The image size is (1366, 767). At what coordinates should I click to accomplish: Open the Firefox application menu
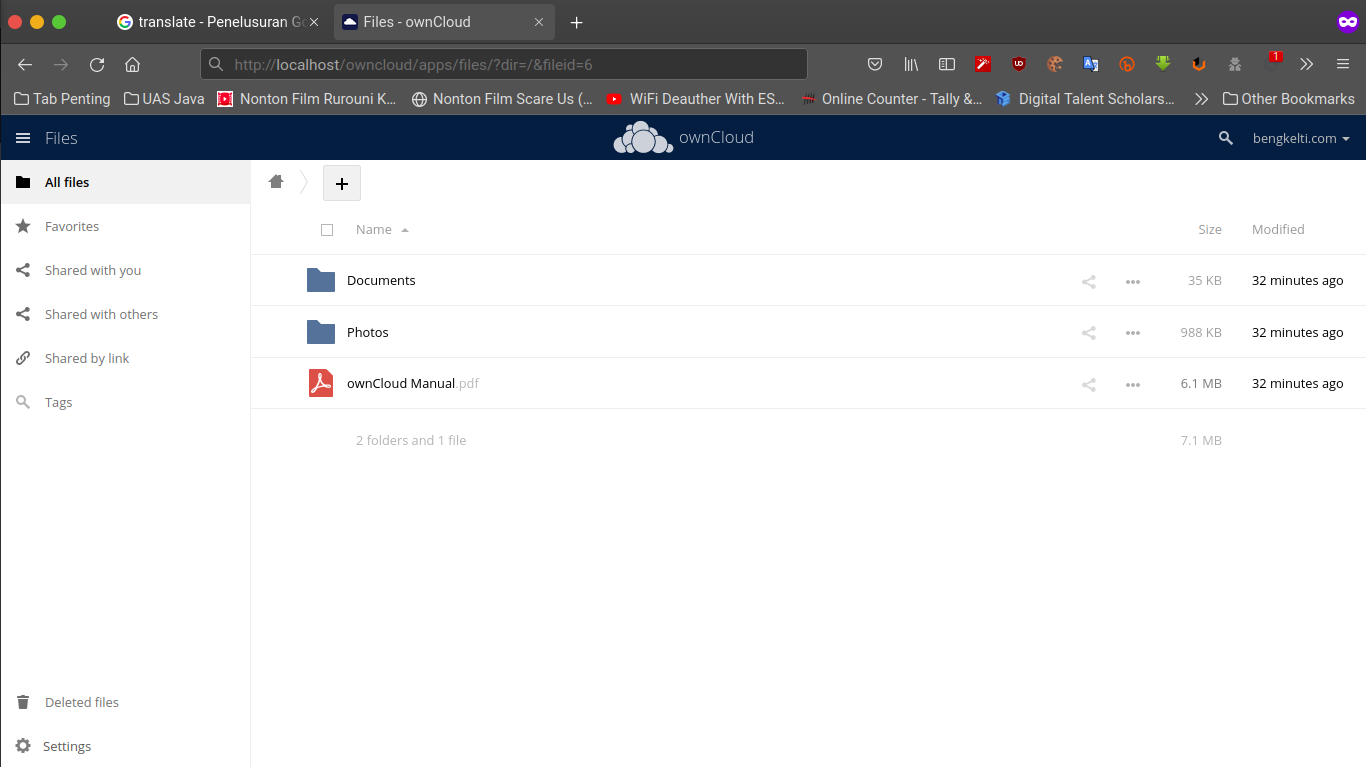pos(1343,64)
